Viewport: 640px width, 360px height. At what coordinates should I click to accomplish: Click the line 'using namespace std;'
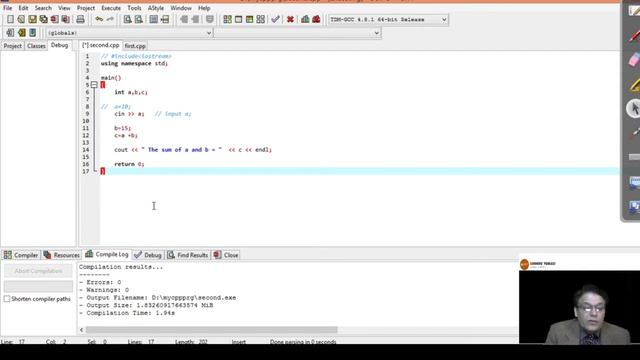pyautogui.click(x=134, y=63)
